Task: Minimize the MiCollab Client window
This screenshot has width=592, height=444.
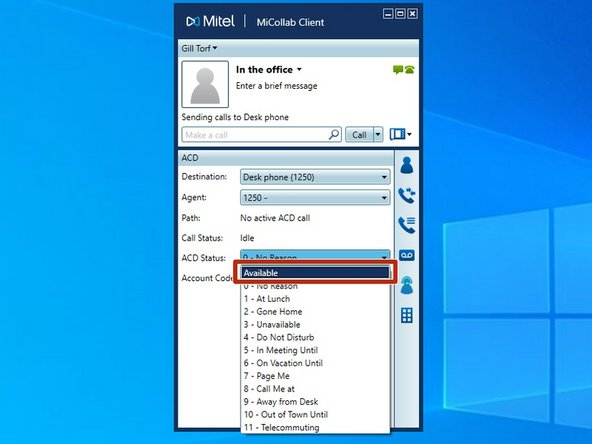Action: coord(388,14)
